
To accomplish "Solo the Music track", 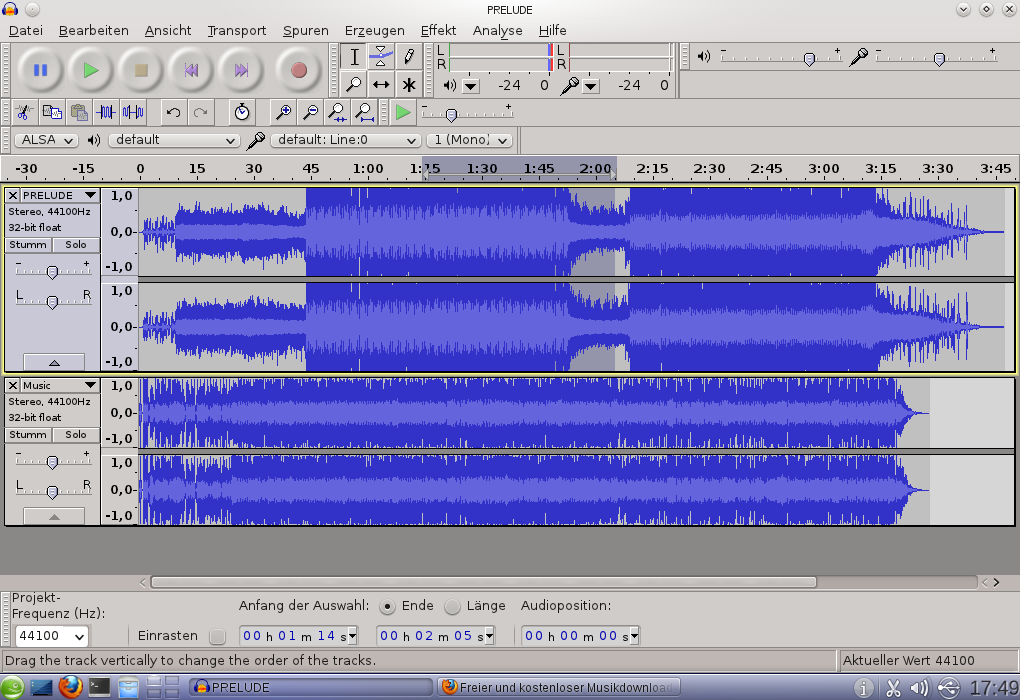I will pos(75,435).
